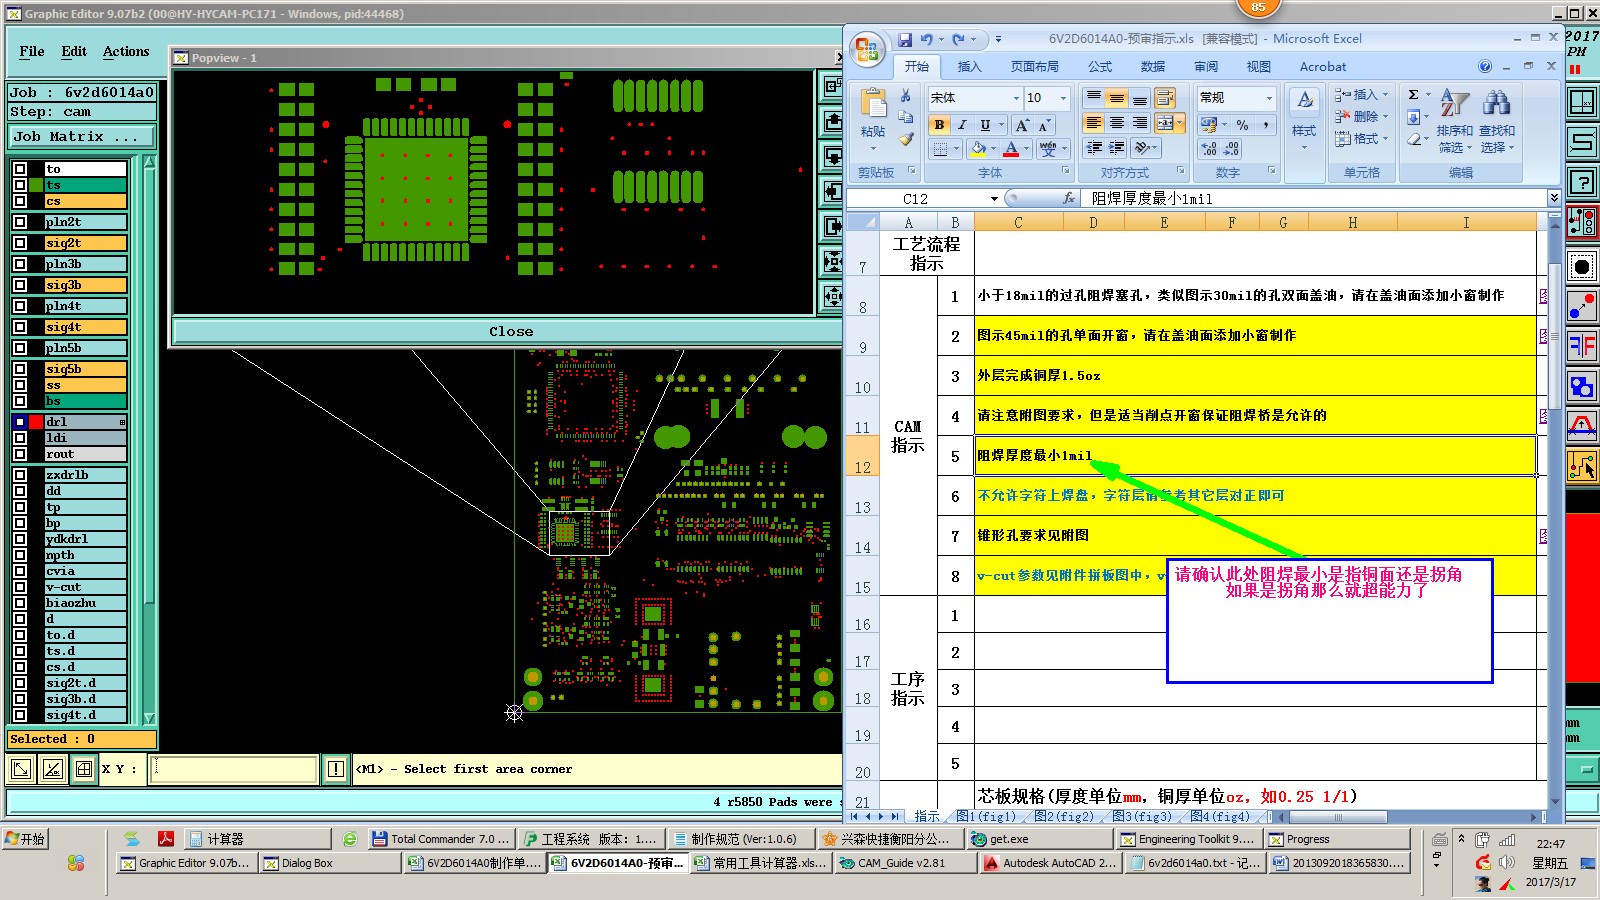Image resolution: width=1600 pixels, height=900 pixels.
Task: Toggle visibility checkbox for layer 'biaozhu'
Action: [x=20, y=603]
